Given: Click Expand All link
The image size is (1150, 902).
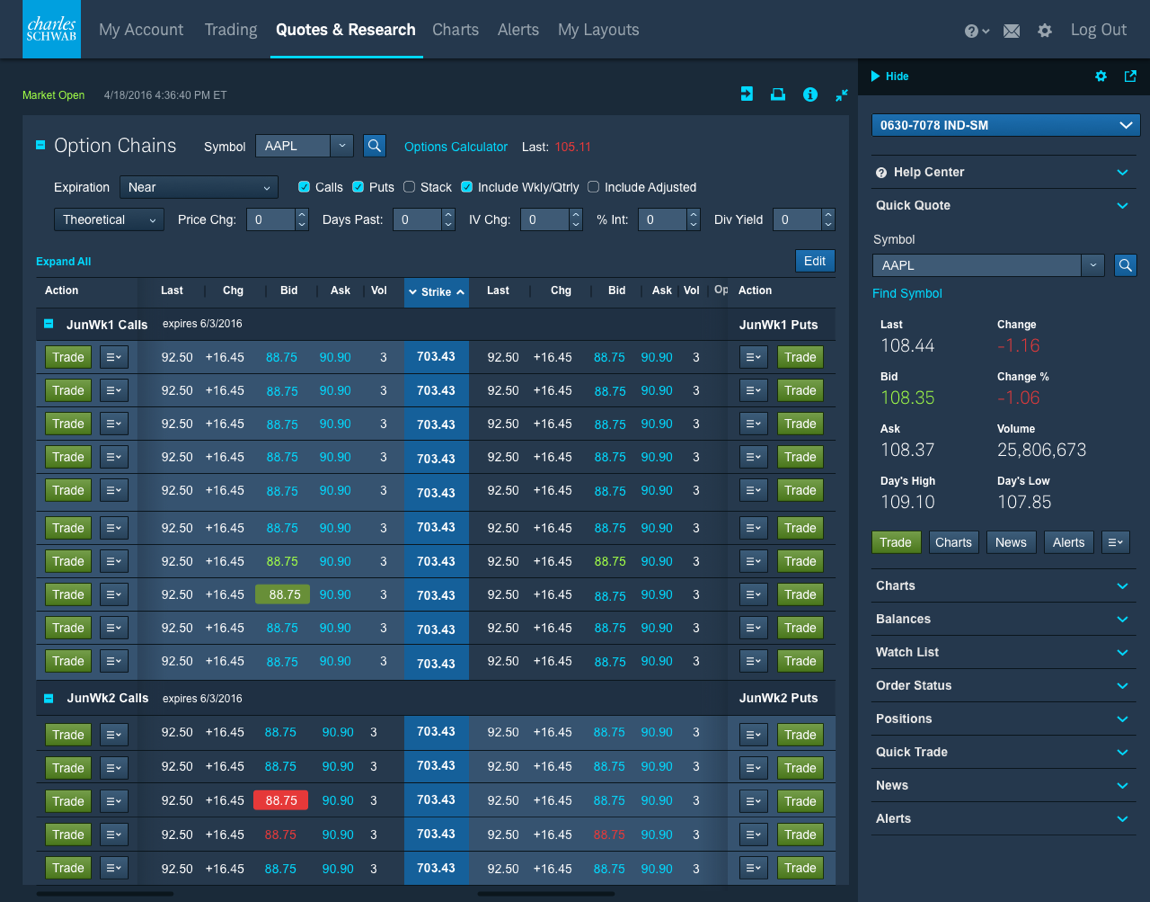Looking at the screenshot, I should click(63, 262).
